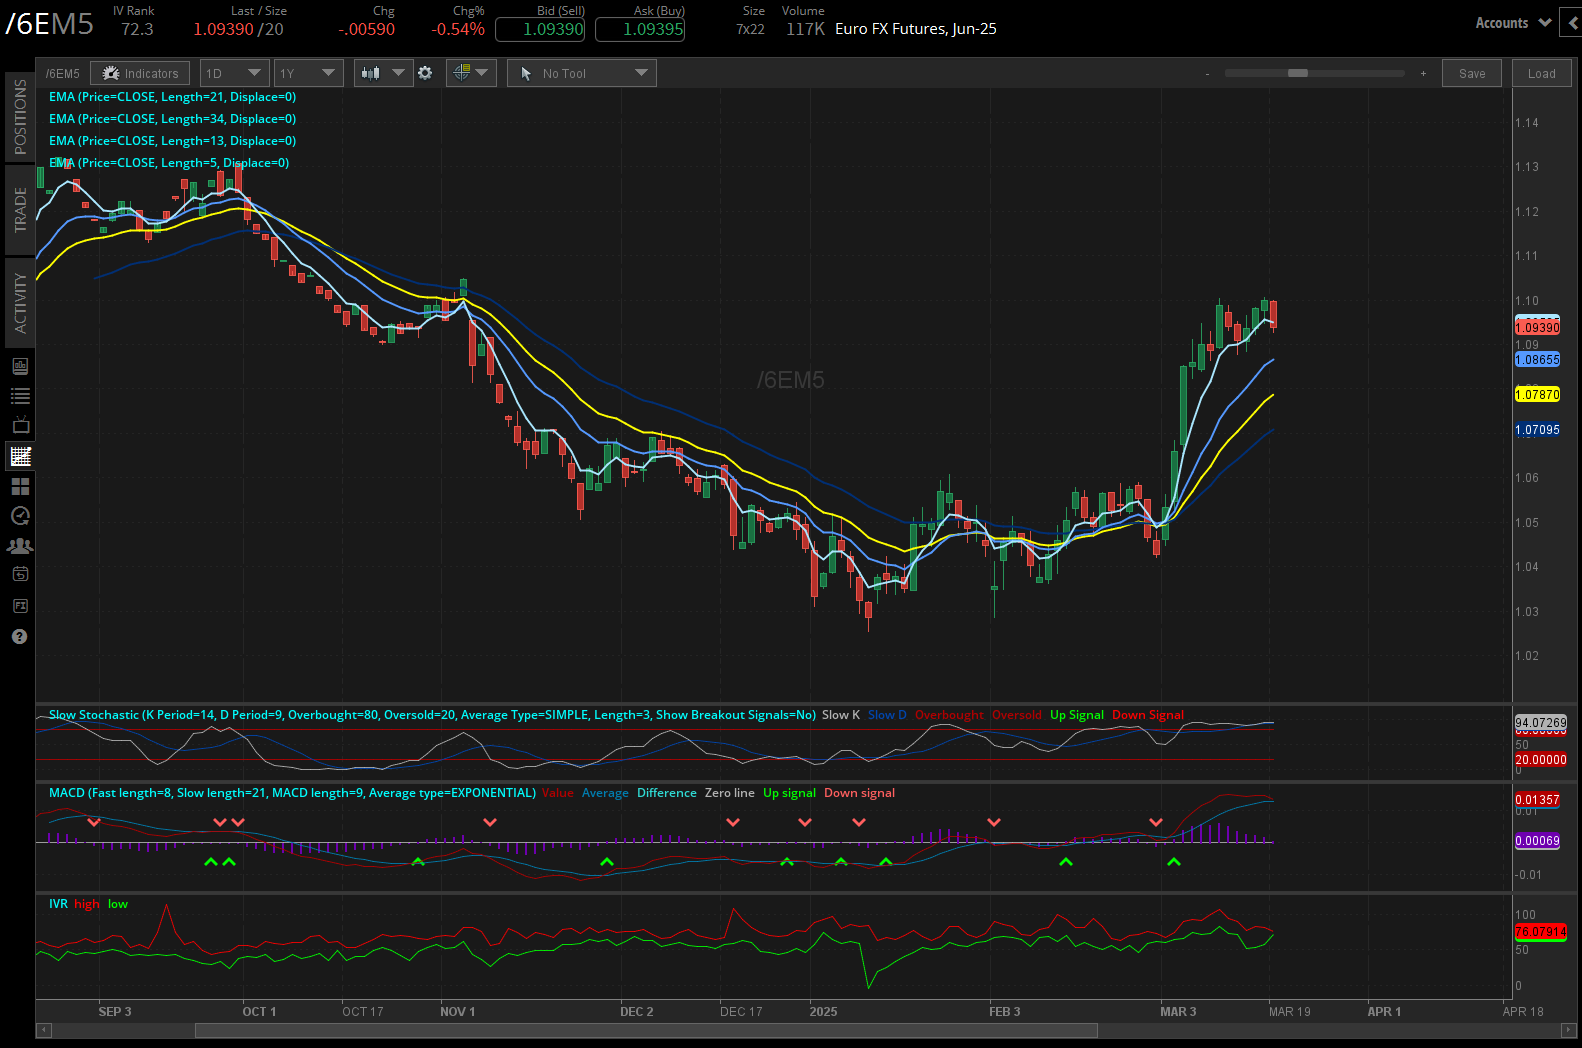Viewport: 1582px width, 1048px height.
Task: Click the zoom out minus icon
Action: [x=1207, y=73]
